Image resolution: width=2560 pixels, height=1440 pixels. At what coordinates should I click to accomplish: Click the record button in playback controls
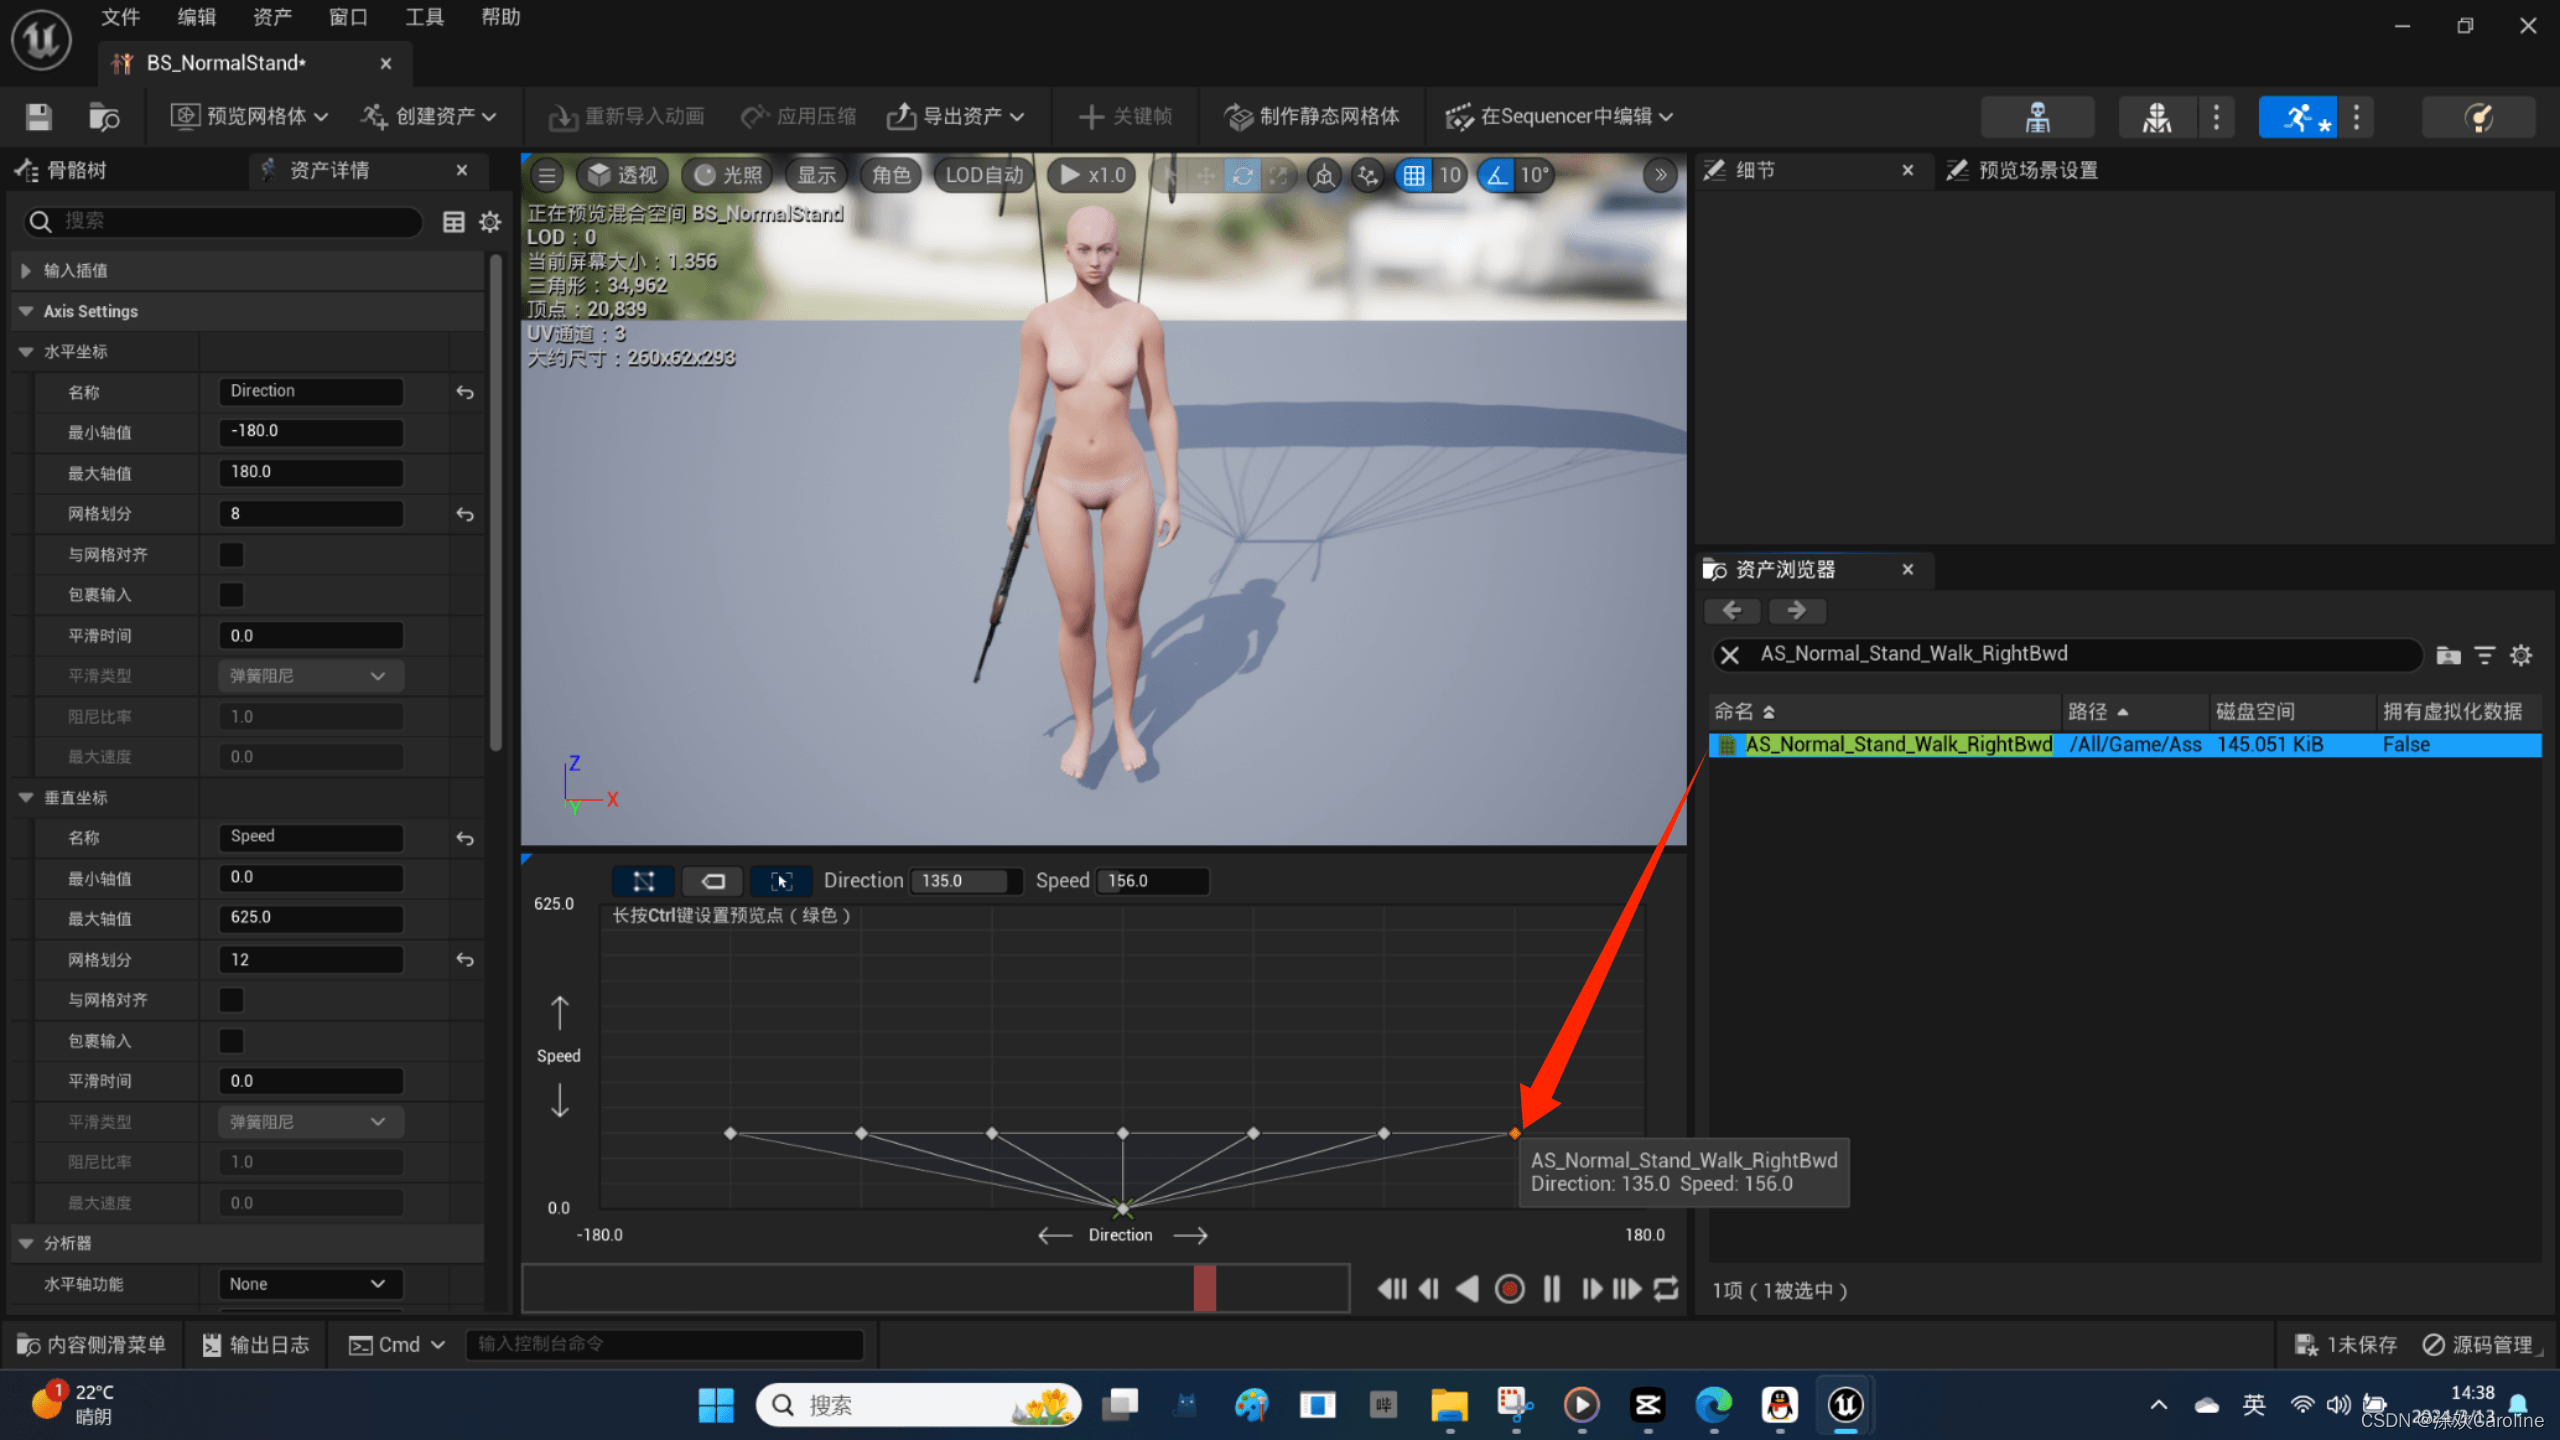coord(1509,1289)
